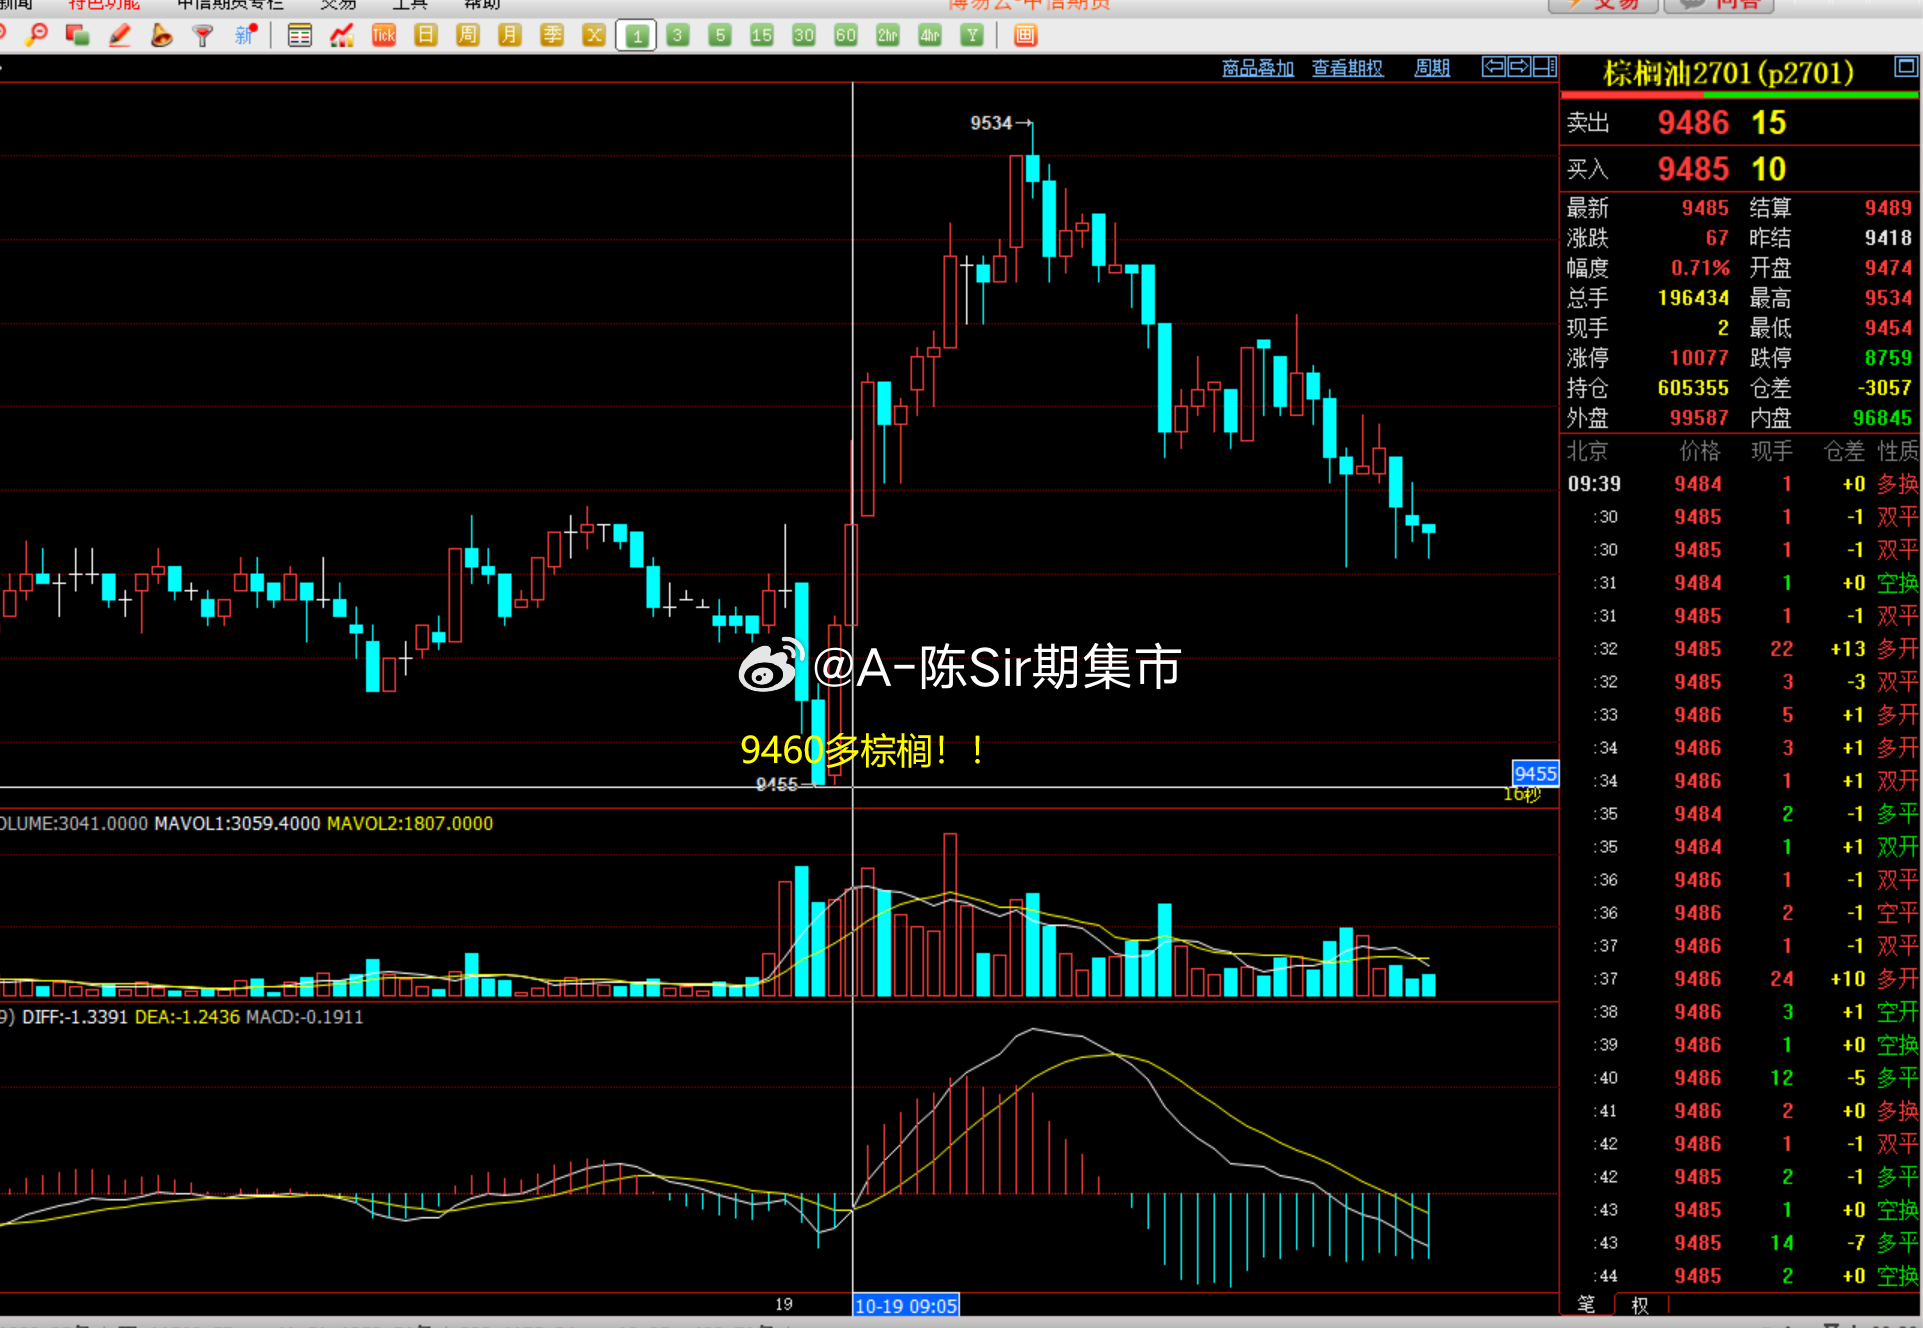
Task: Select daily 日 period icon
Action: (x=426, y=36)
